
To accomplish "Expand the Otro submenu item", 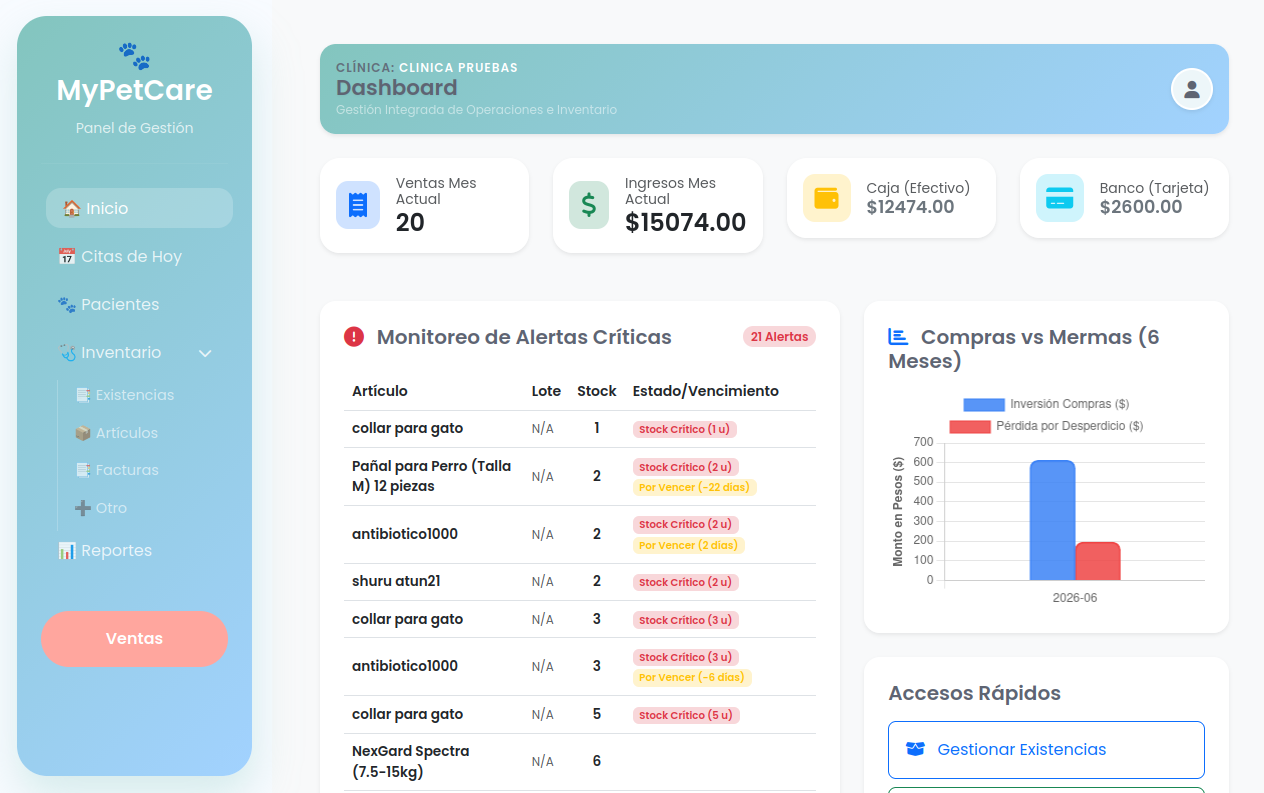I will [x=101, y=508].
